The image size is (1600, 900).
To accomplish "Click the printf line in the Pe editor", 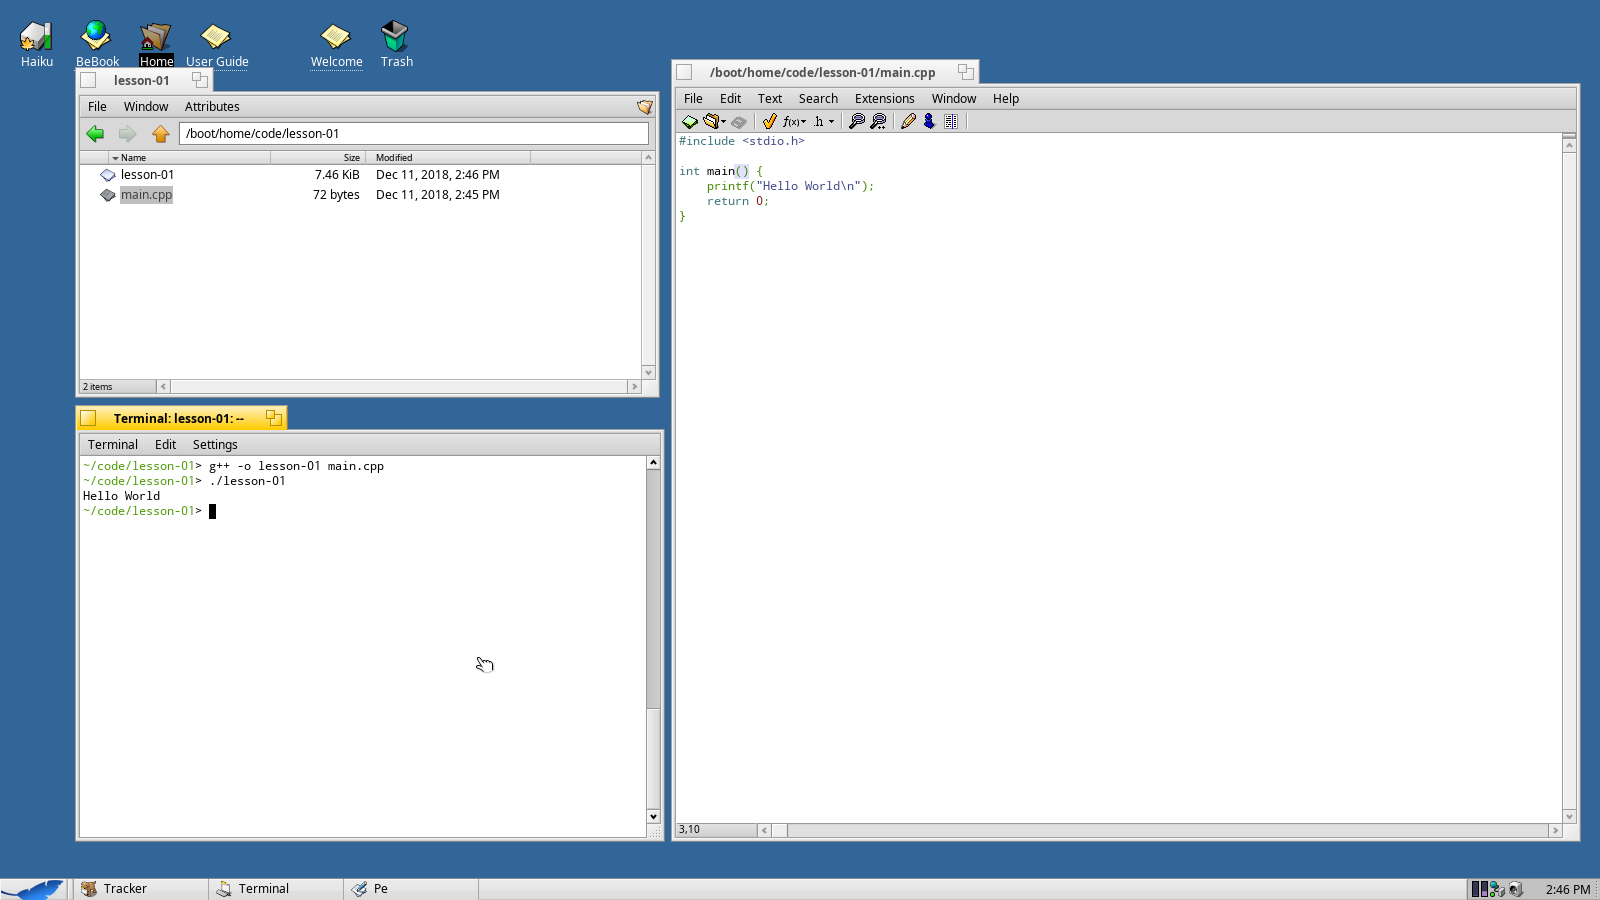I will click(790, 186).
